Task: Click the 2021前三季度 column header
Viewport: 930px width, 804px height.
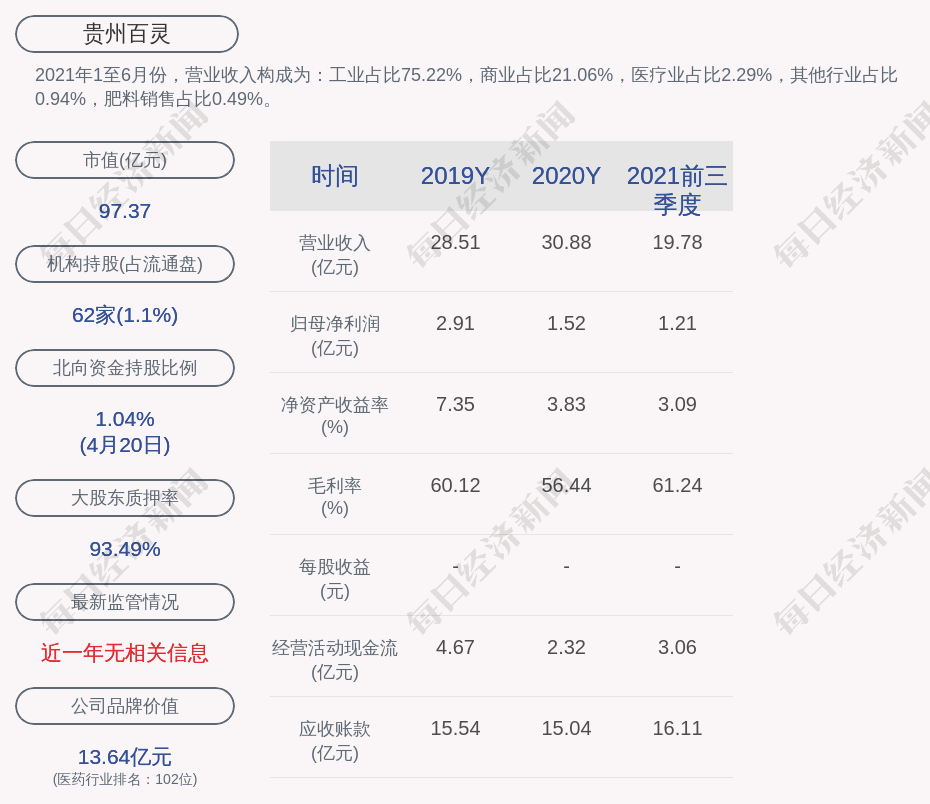Action: click(x=677, y=190)
